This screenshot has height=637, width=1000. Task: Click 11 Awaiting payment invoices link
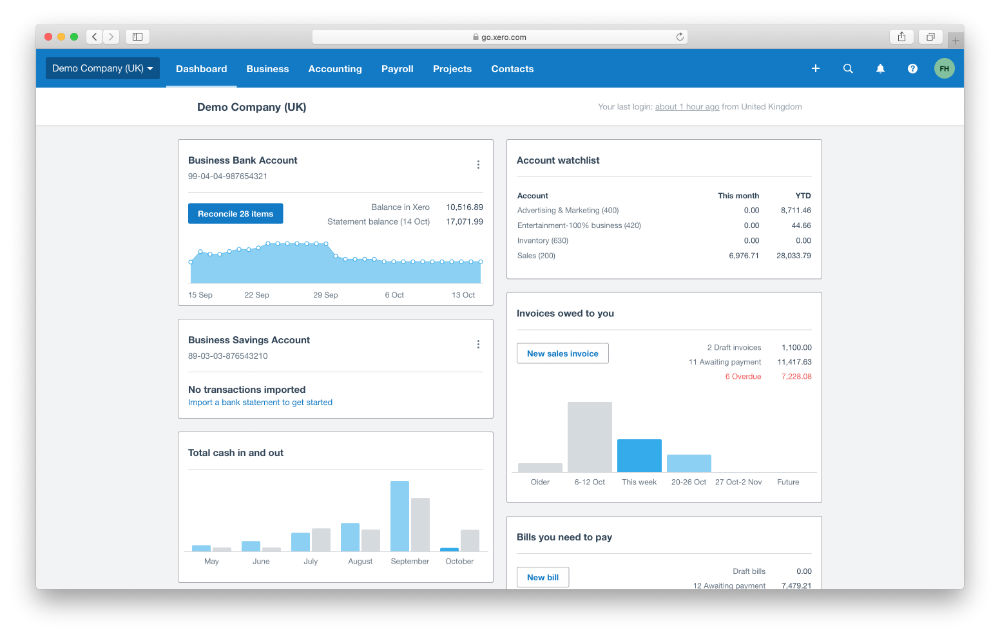[x=724, y=362]
